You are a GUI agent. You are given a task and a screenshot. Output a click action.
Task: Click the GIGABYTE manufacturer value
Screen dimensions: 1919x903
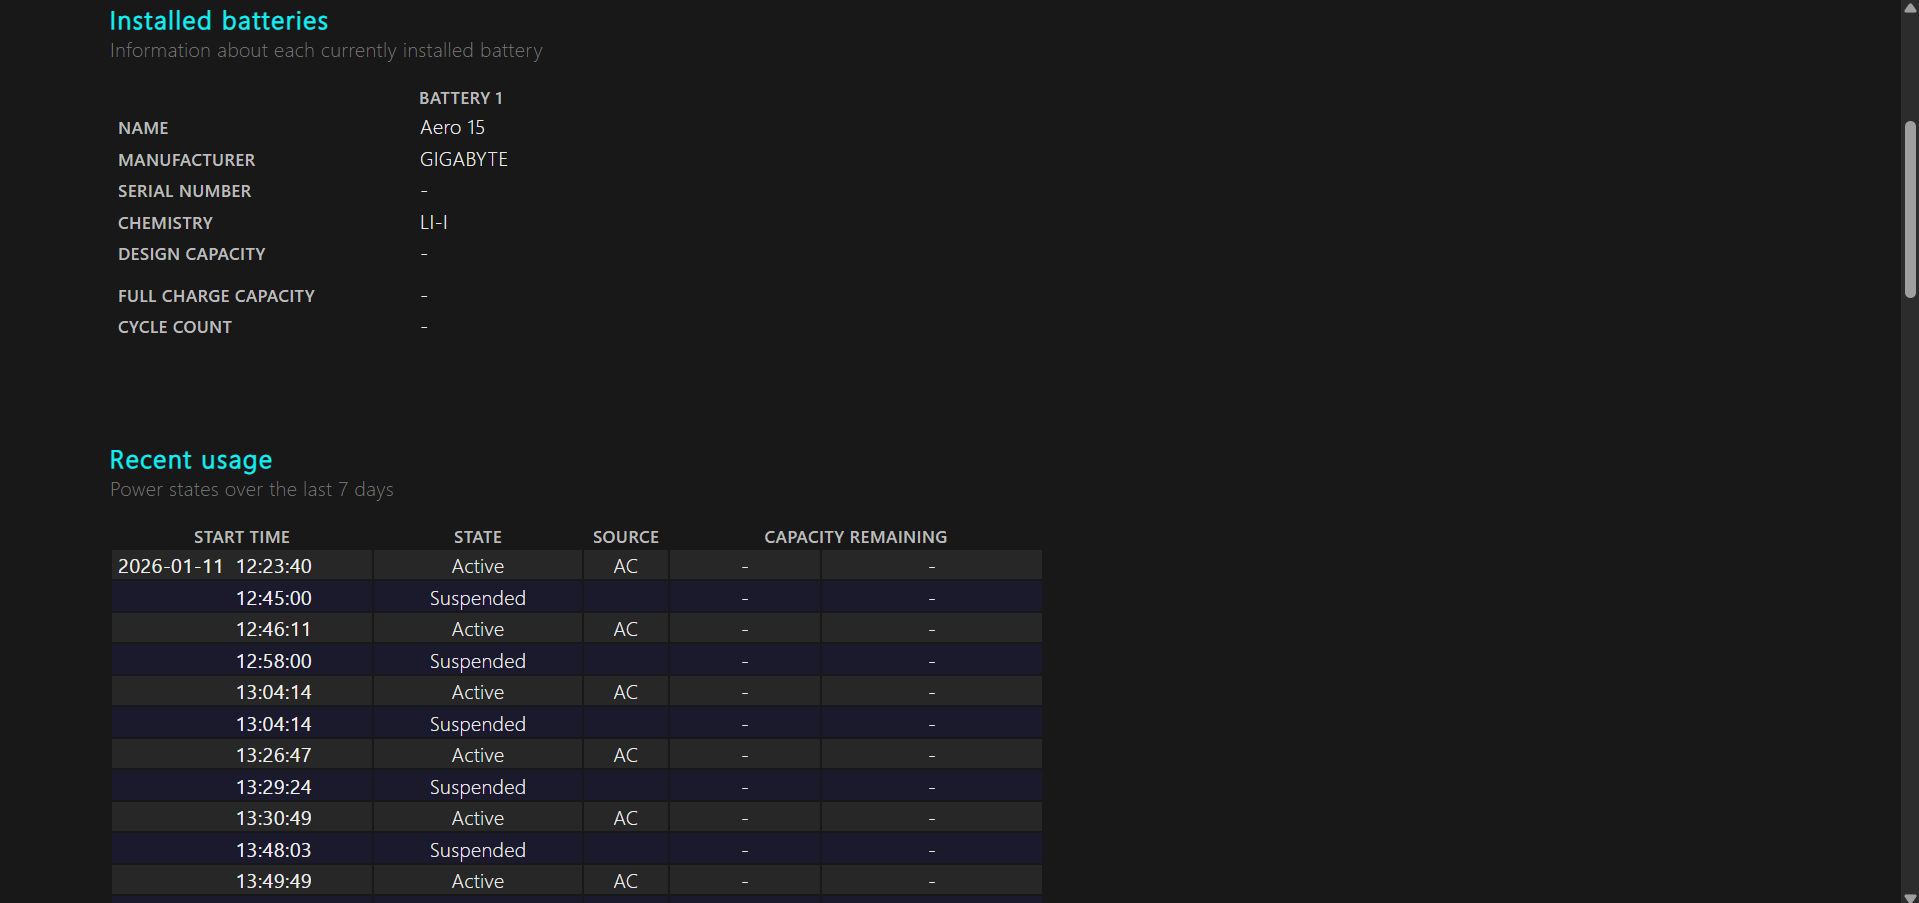[x=463, y=160]
